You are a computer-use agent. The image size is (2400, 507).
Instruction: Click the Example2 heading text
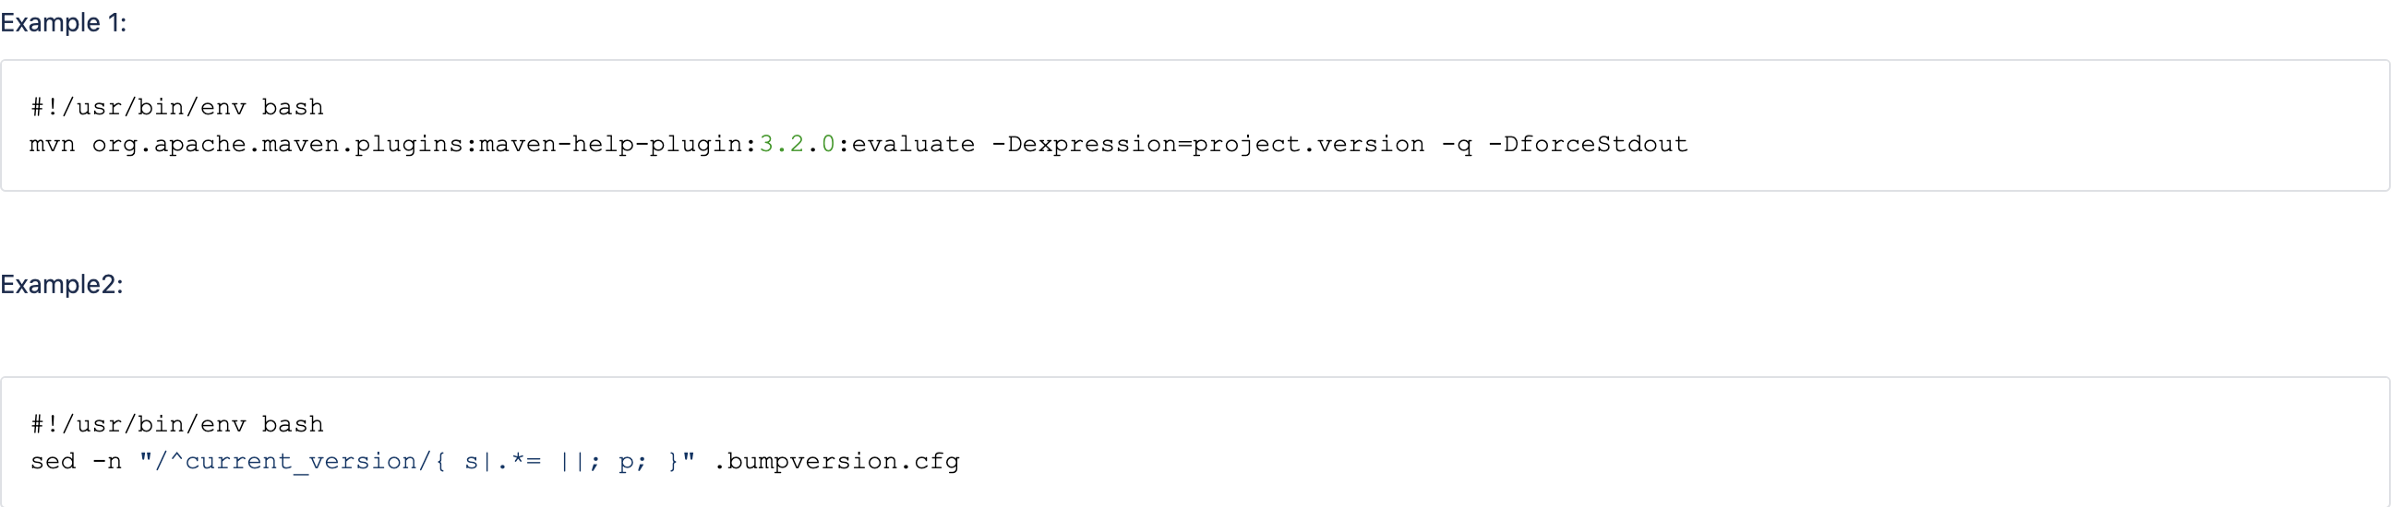[x=61, y=285]
